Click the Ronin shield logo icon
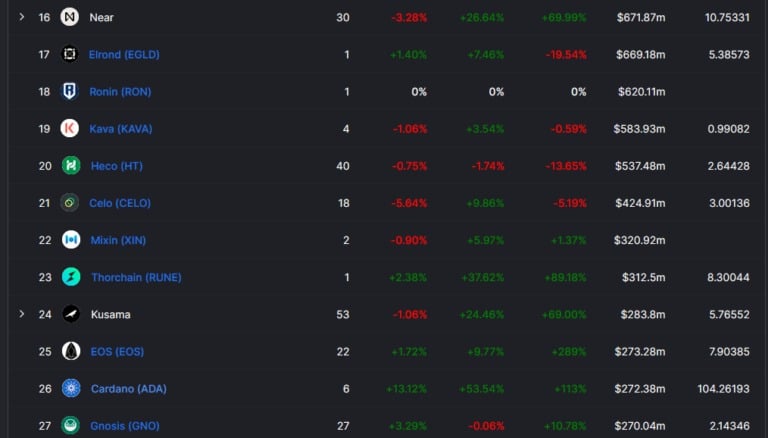Image resolution: width=768 pixels, height=438 pixels. (x=70, y=91)
